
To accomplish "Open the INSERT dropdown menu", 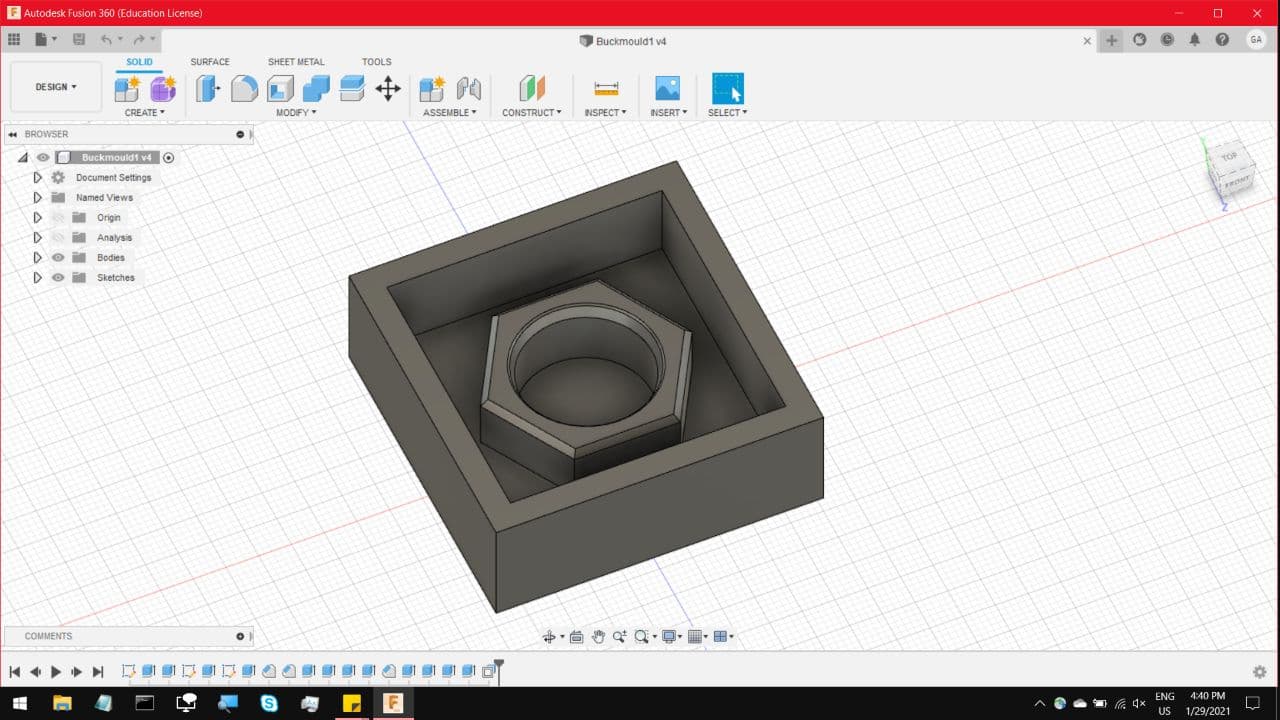I will click(x=669, y=113).
